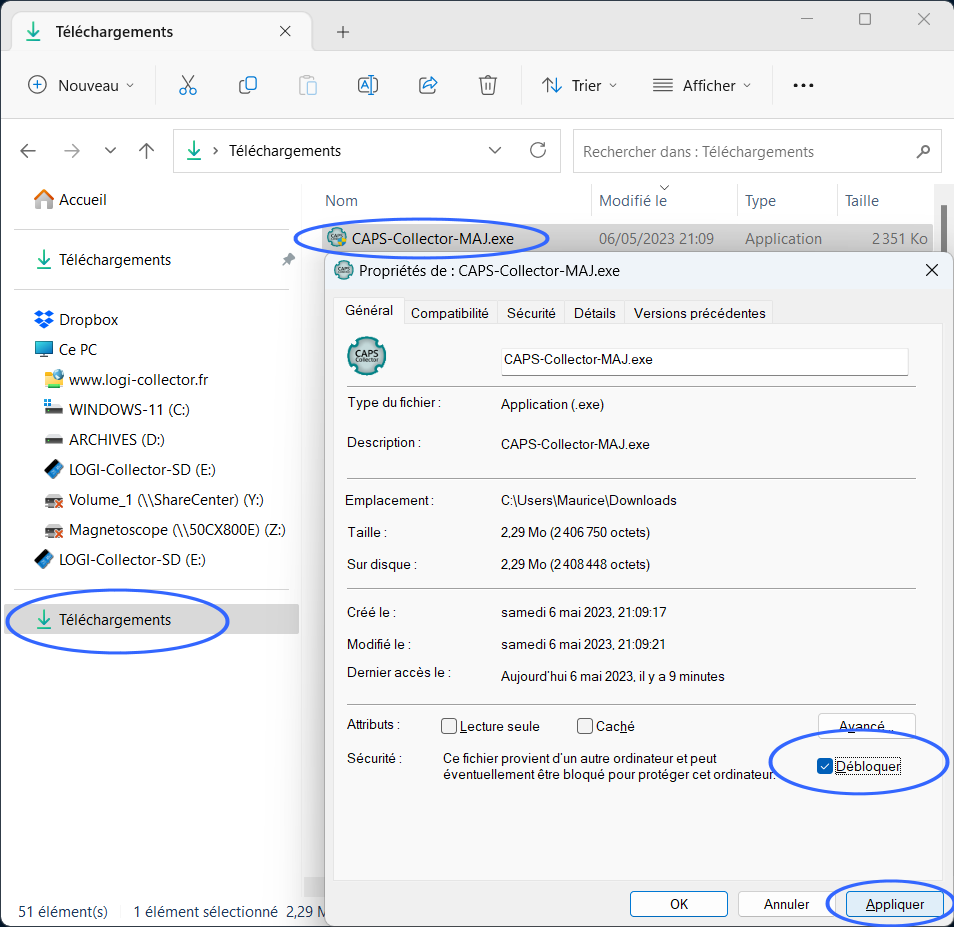The height and width of the screenshot is (927, 954).
Task: Click the search magnifier icon
Action: (x=923, y=151)
